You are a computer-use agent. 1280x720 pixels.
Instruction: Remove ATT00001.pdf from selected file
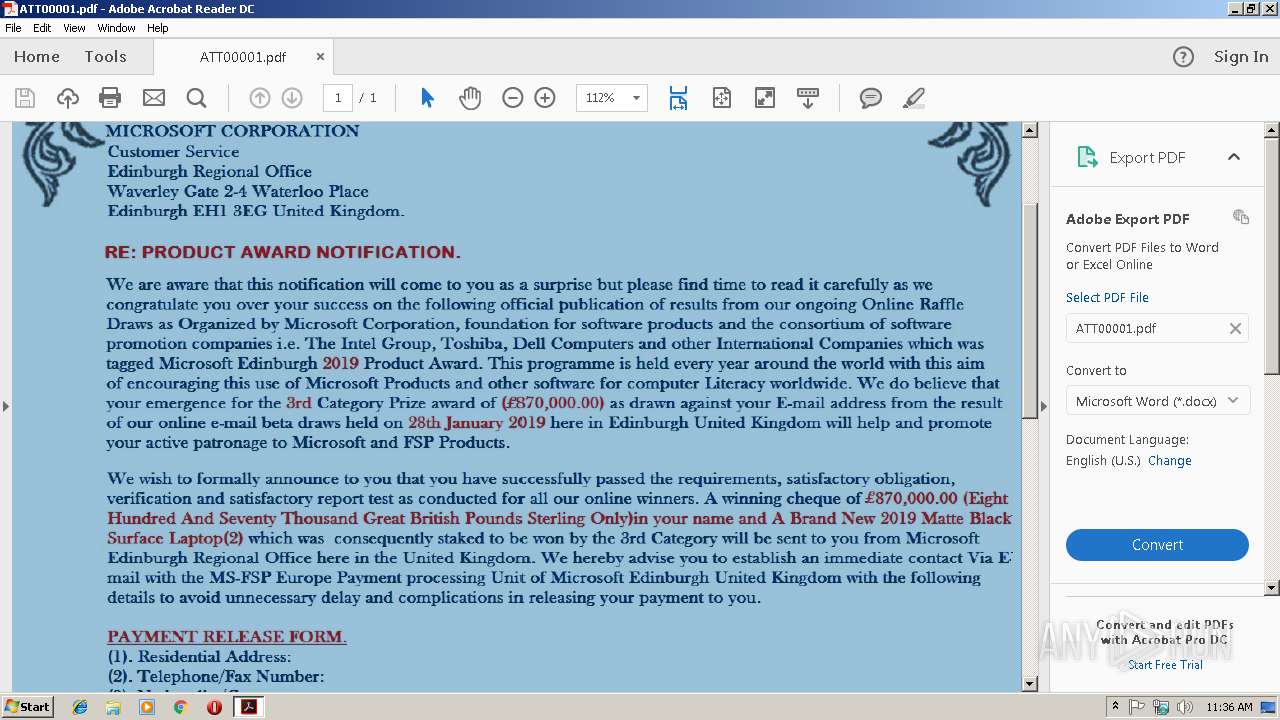[1235, 328]
